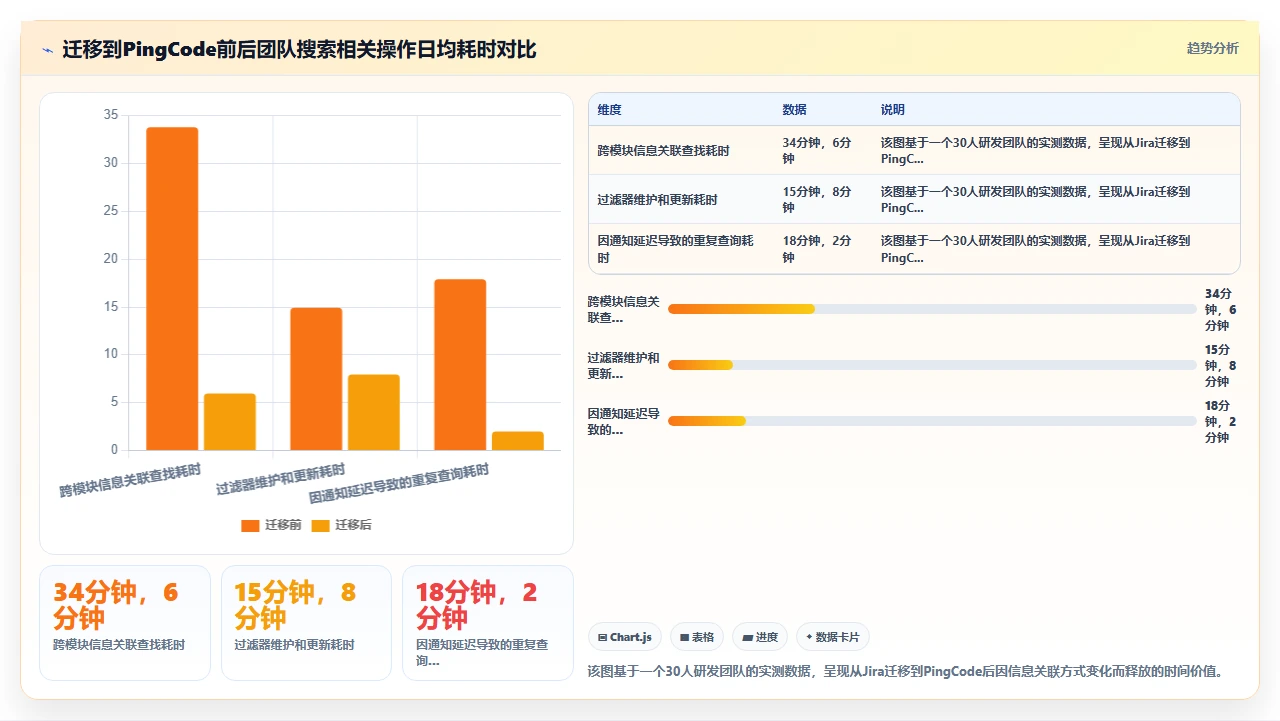1280x721 pixels.
Task: Click progress value 34分钟，6分钟 at bar end
Action: tap(1221, 309)
